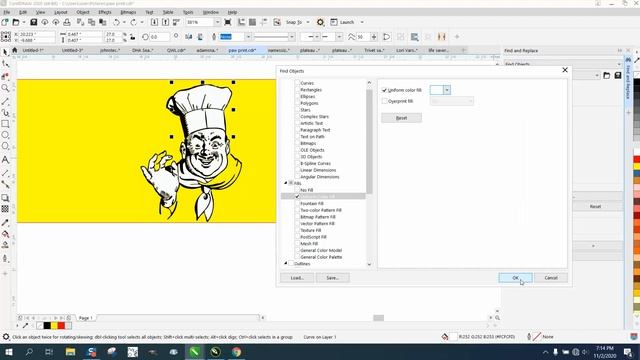The height and width of the screenshot is (360, 640).
Task: Open the Uniform color fill color picker dropdown
Action: [447, 90]
